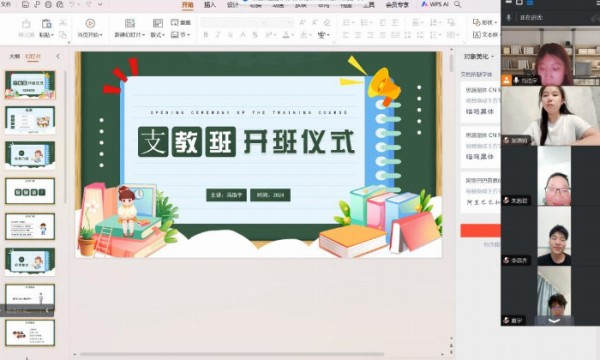
Task: Toggle Bold formatting
Action: coord(205,35)
